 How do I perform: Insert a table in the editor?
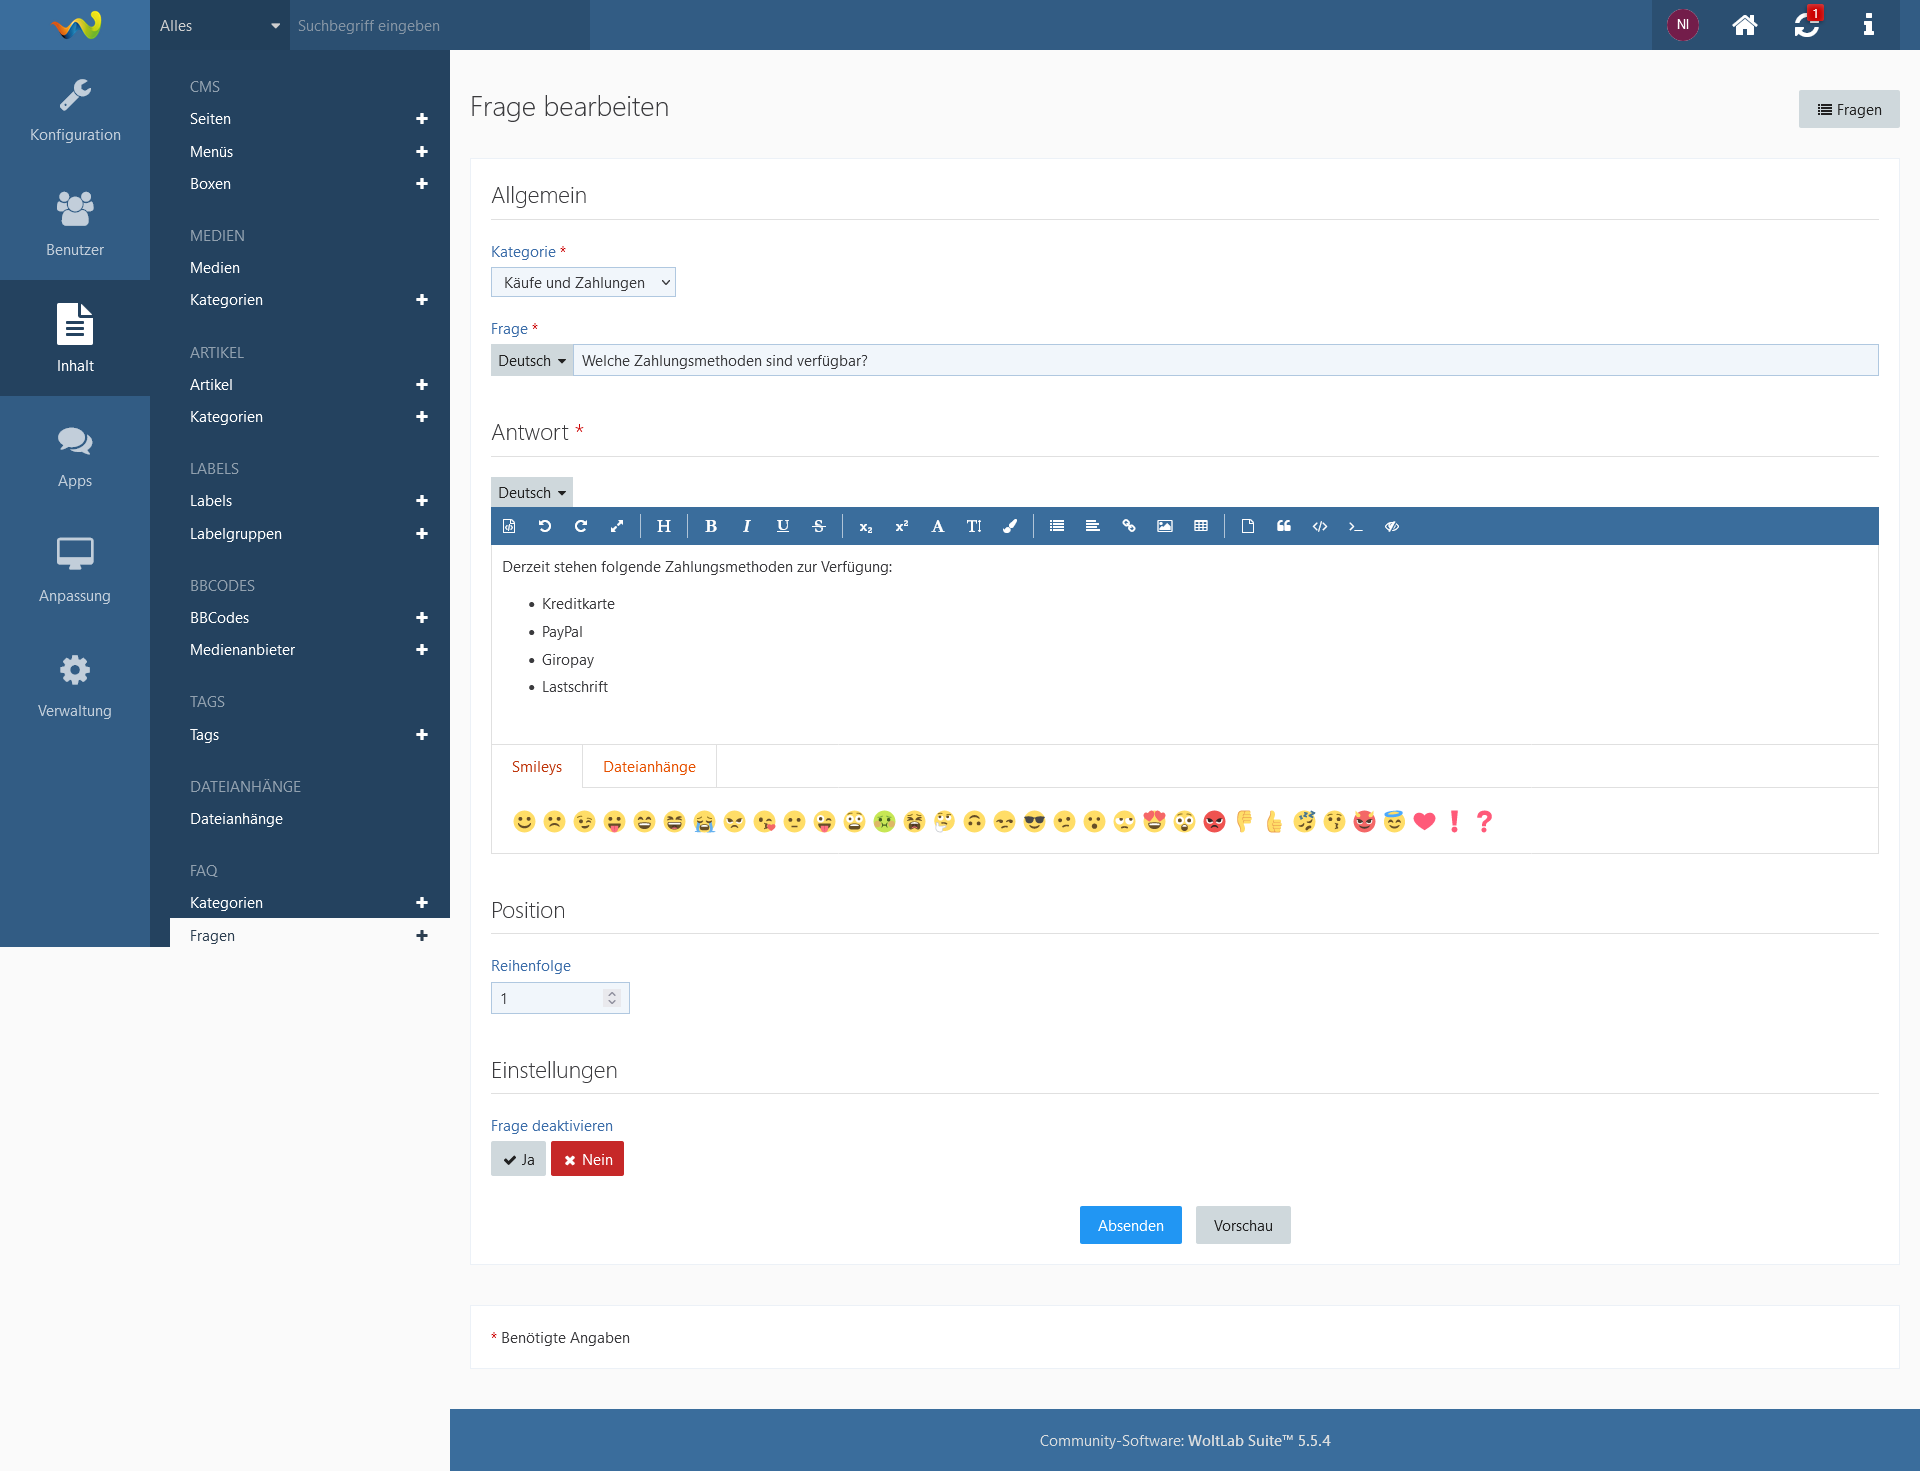click(1201, 526)
